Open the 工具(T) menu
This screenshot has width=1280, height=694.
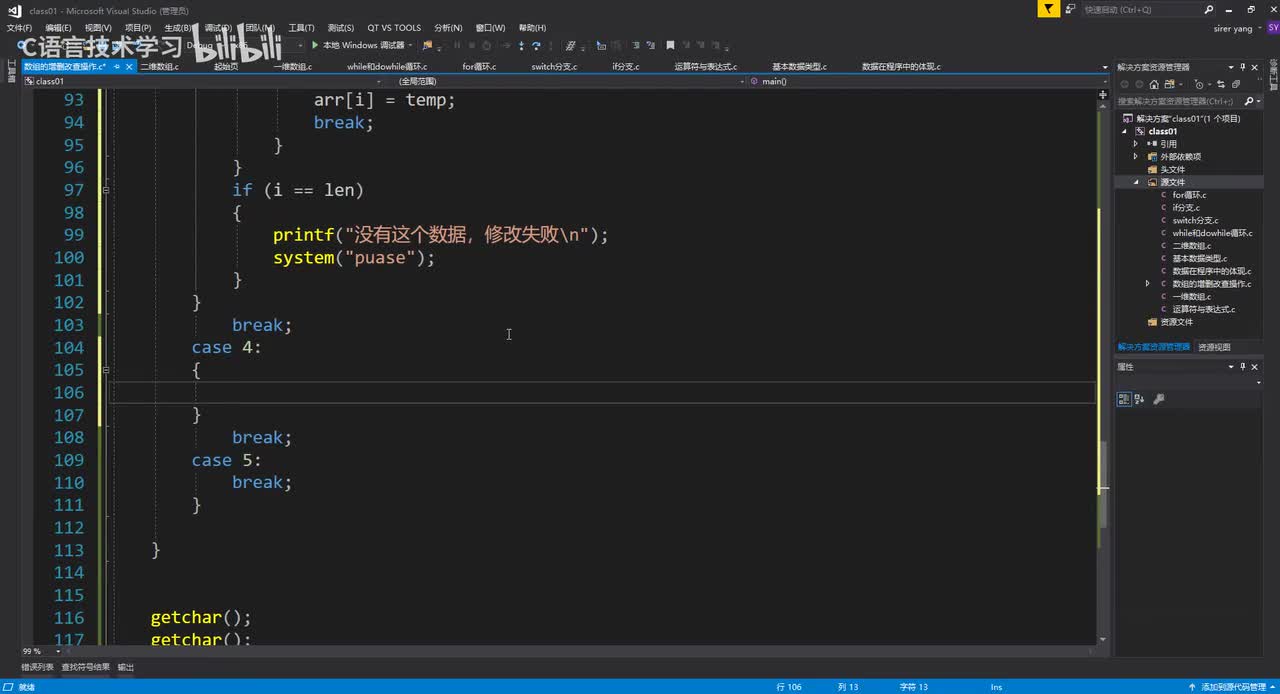(301, 28)
